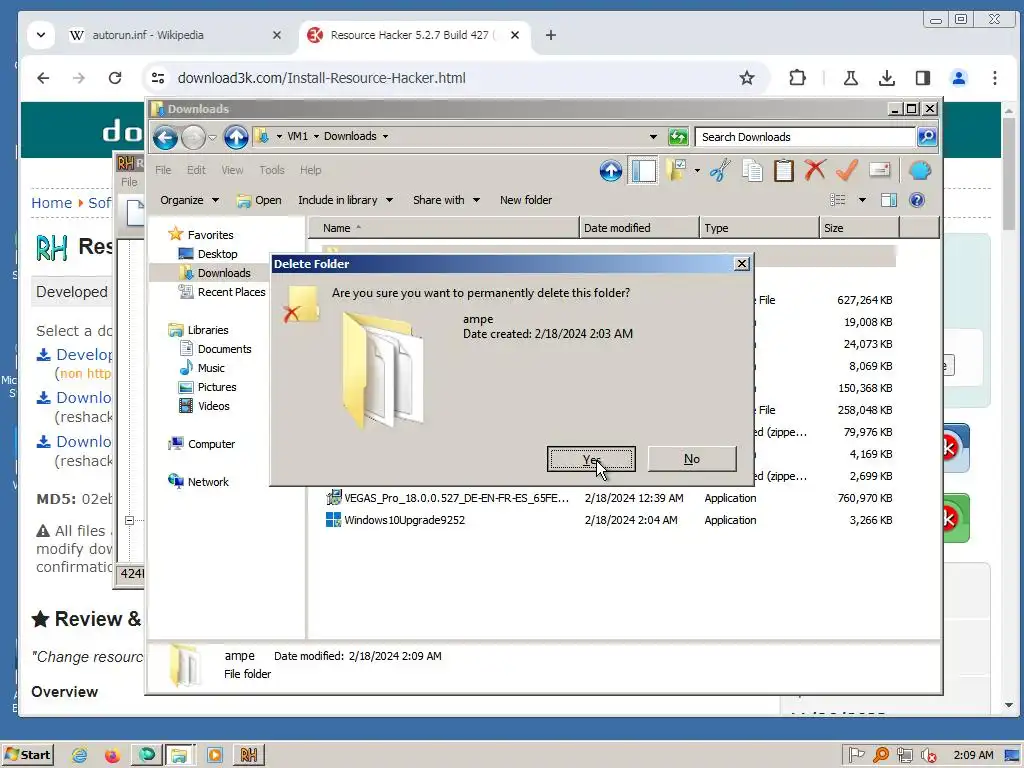Sort by the Type column header
Screen dimensions: 1024x768
tap(760, 228)
